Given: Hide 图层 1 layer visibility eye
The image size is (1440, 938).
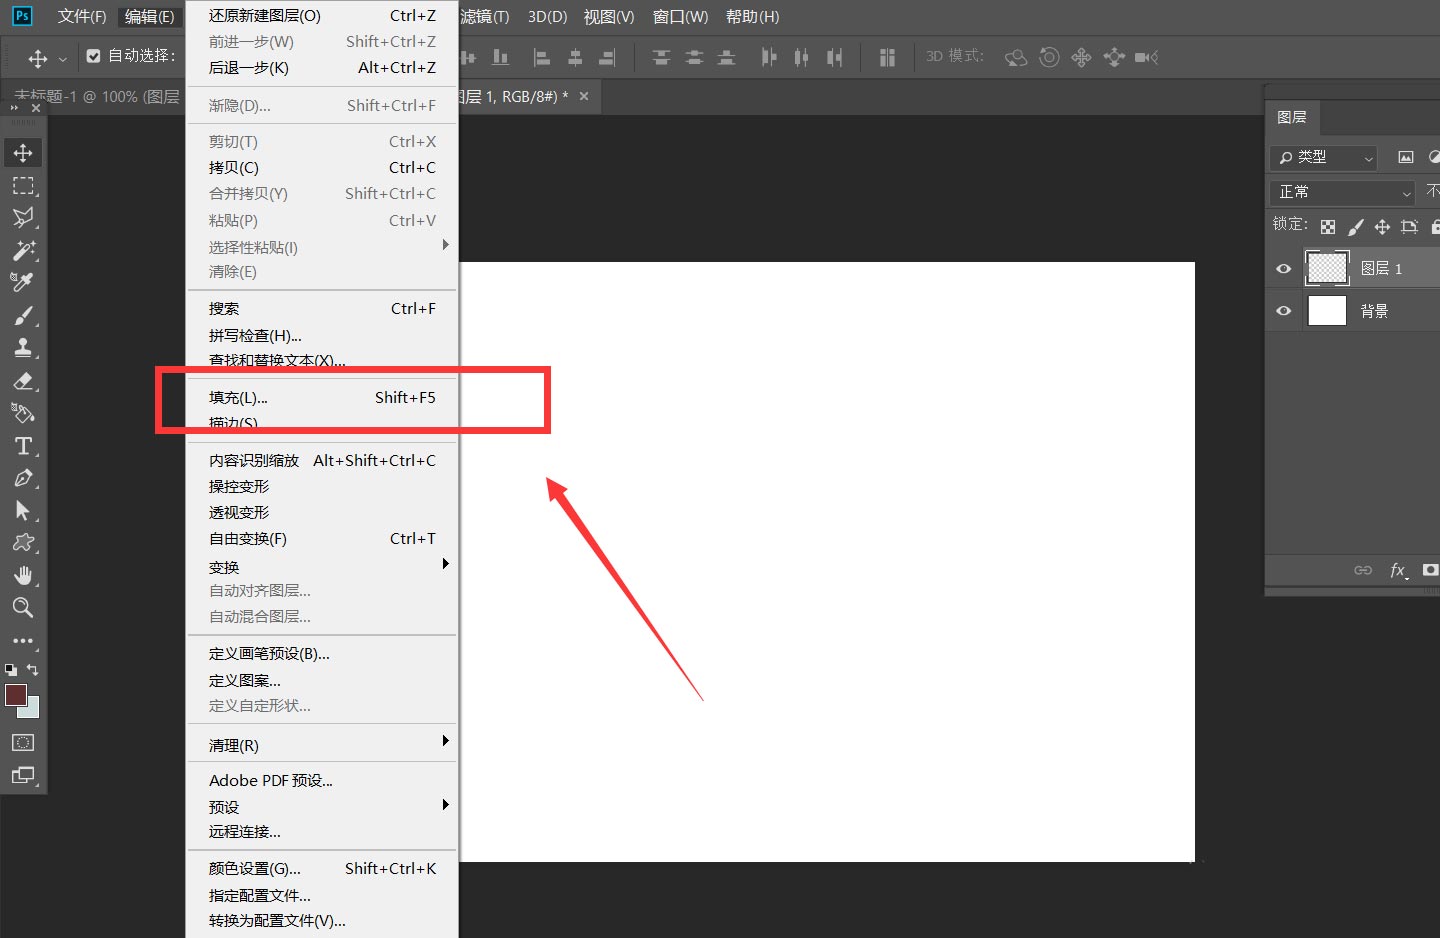Looking at the screenshot, I should click(1284, 268).
